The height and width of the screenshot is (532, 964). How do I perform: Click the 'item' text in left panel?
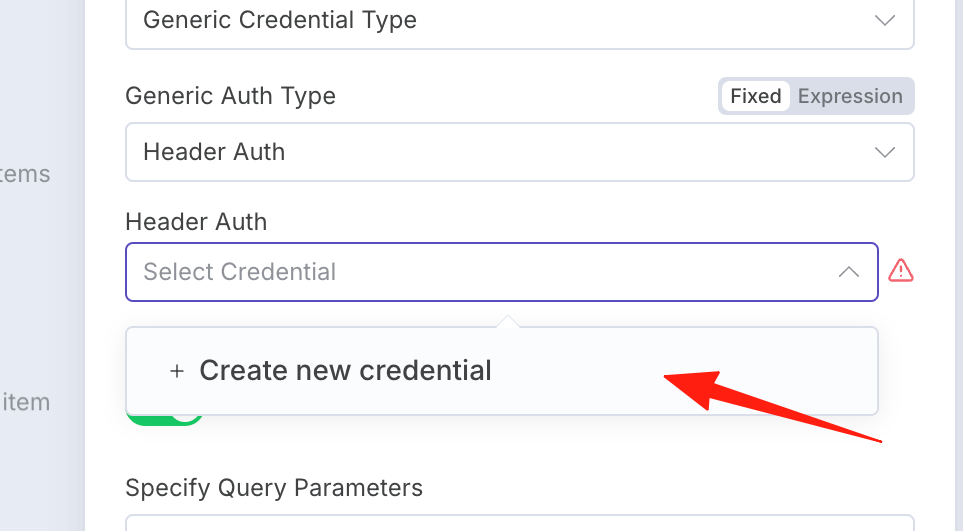pos(26,402)
